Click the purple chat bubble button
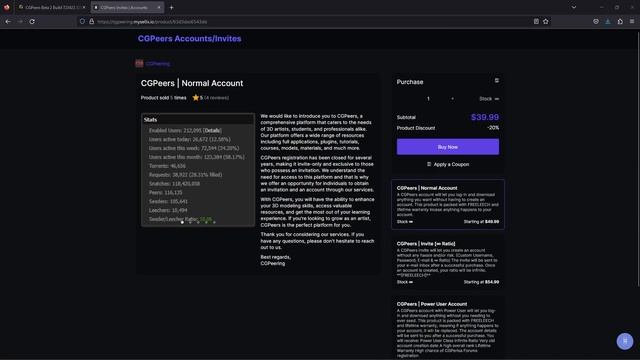This screenshot has height=360, width=640. coord(624,341)
